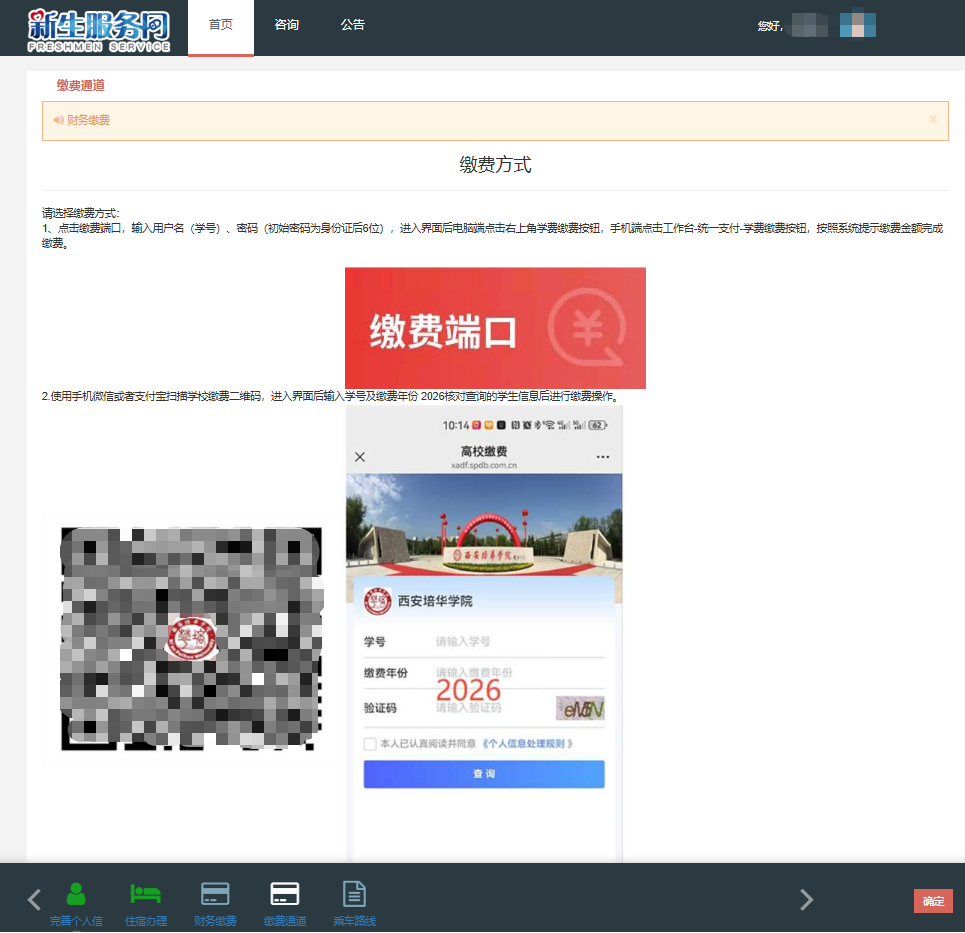
Task: Go to next step with right chevron
Action: coord(806,899)
